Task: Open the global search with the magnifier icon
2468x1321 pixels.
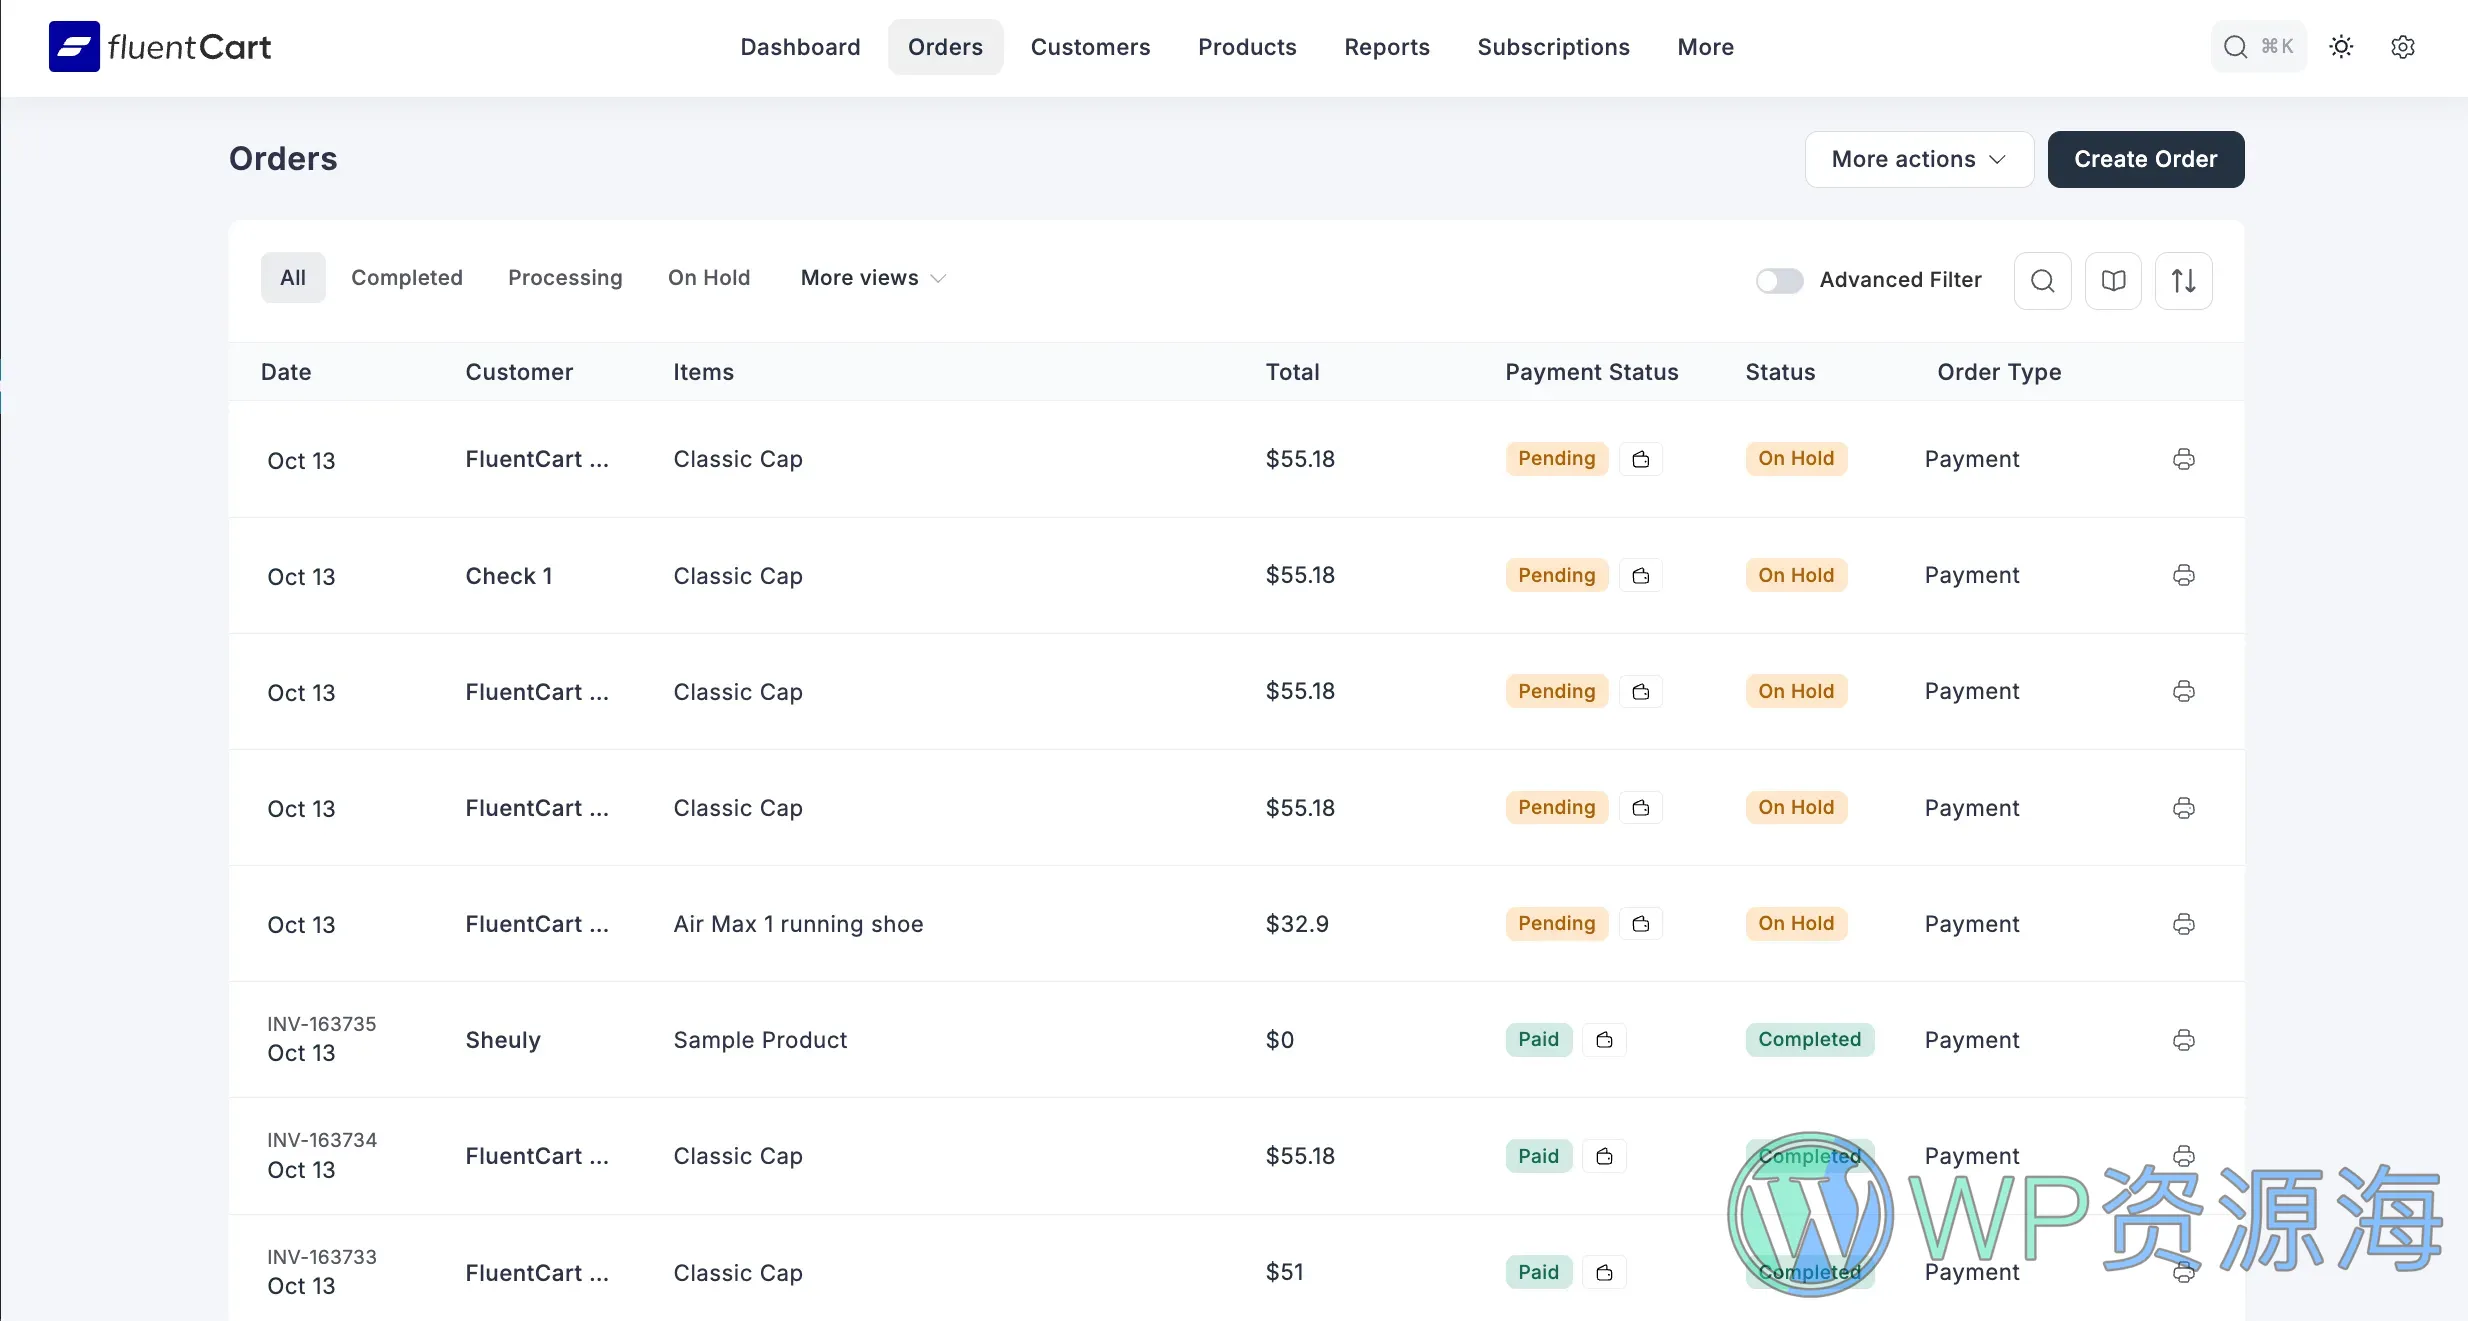Action: pos(2233,46)
